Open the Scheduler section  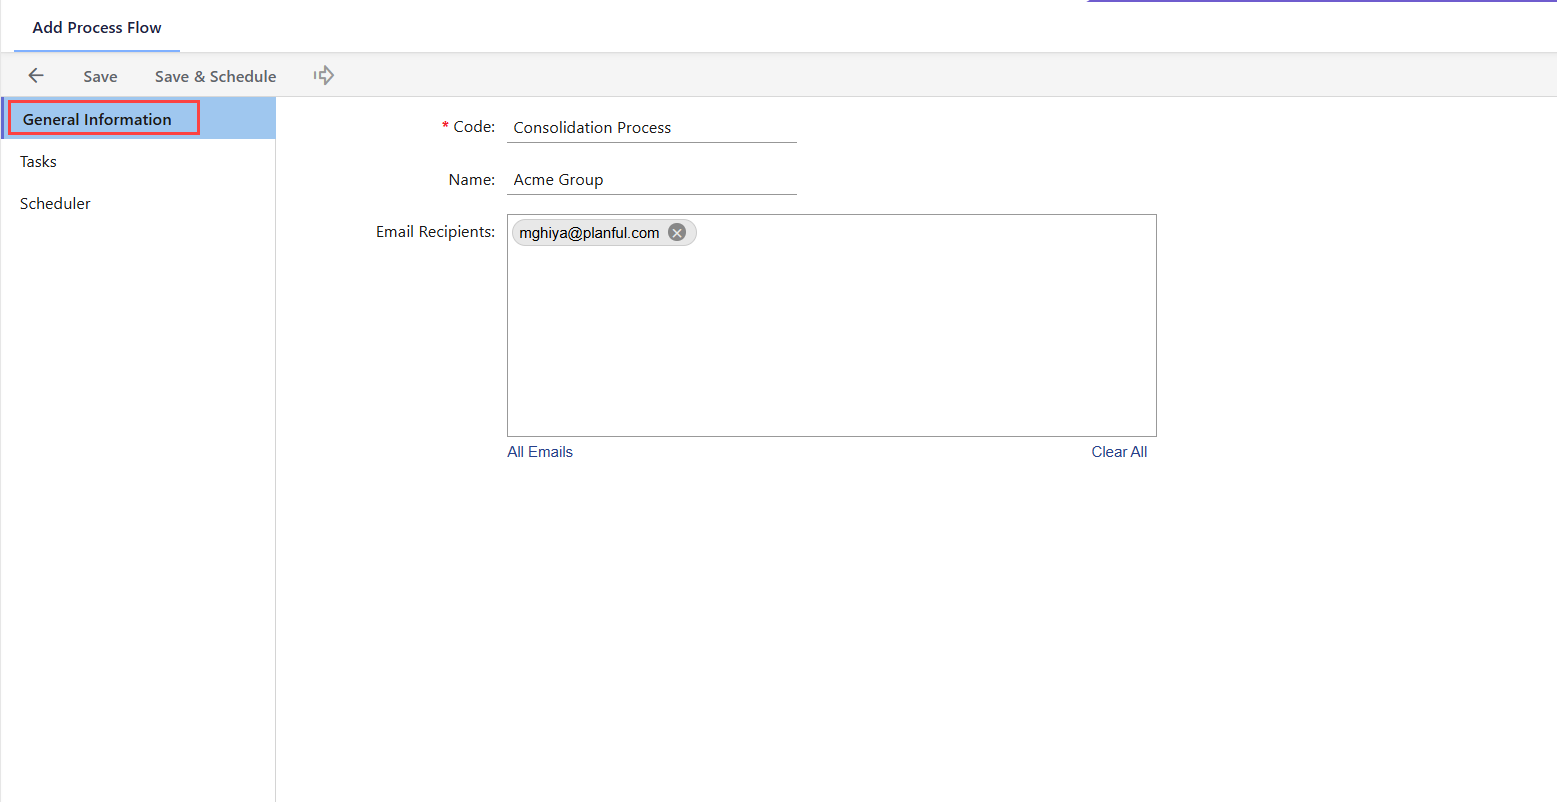(138, 203)
